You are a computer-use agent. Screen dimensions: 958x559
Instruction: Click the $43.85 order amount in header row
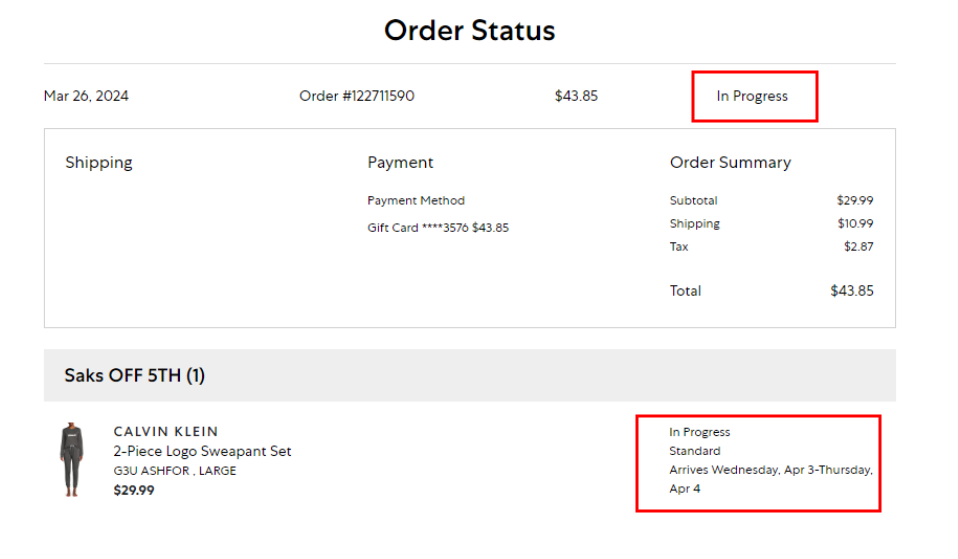(576, 96)
